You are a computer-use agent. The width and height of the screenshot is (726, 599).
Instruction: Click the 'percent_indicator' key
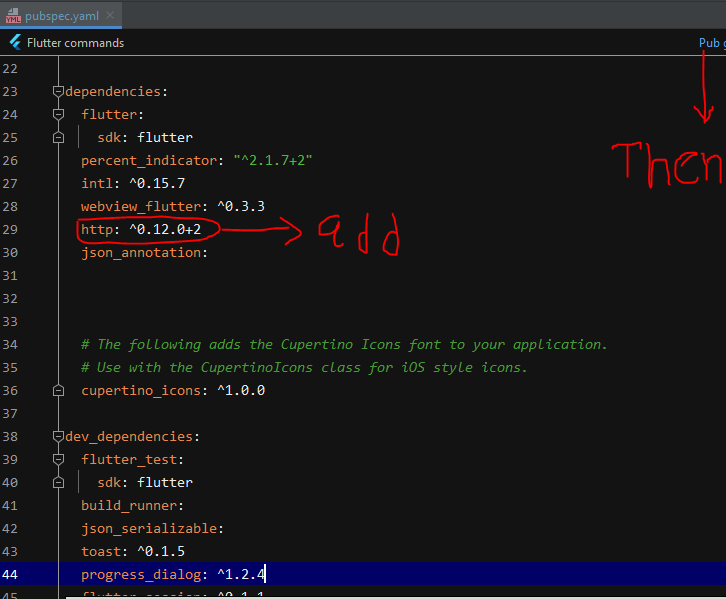tap(149, 161)
